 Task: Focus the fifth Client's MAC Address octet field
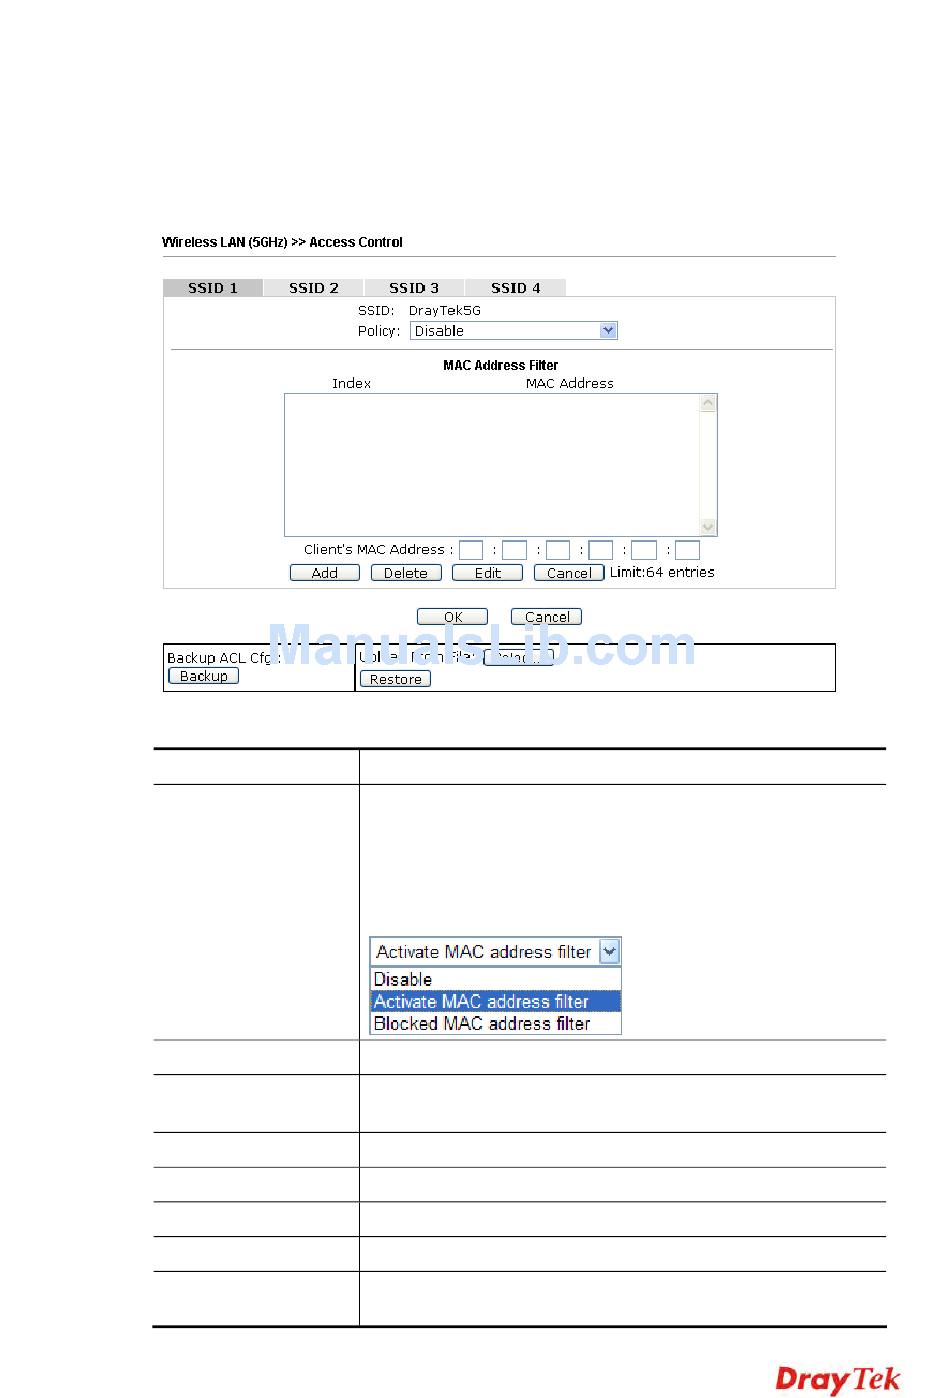[x=644, y=550]
